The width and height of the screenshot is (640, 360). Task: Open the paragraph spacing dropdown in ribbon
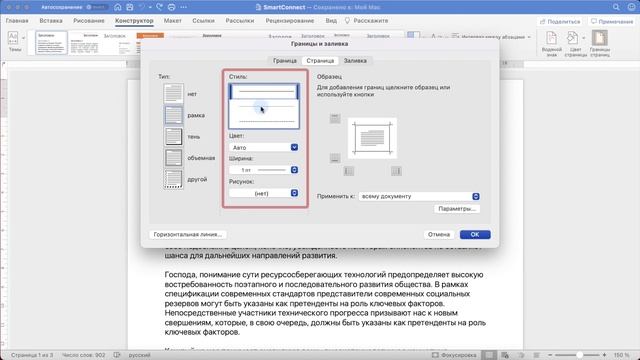click(529, 37)
